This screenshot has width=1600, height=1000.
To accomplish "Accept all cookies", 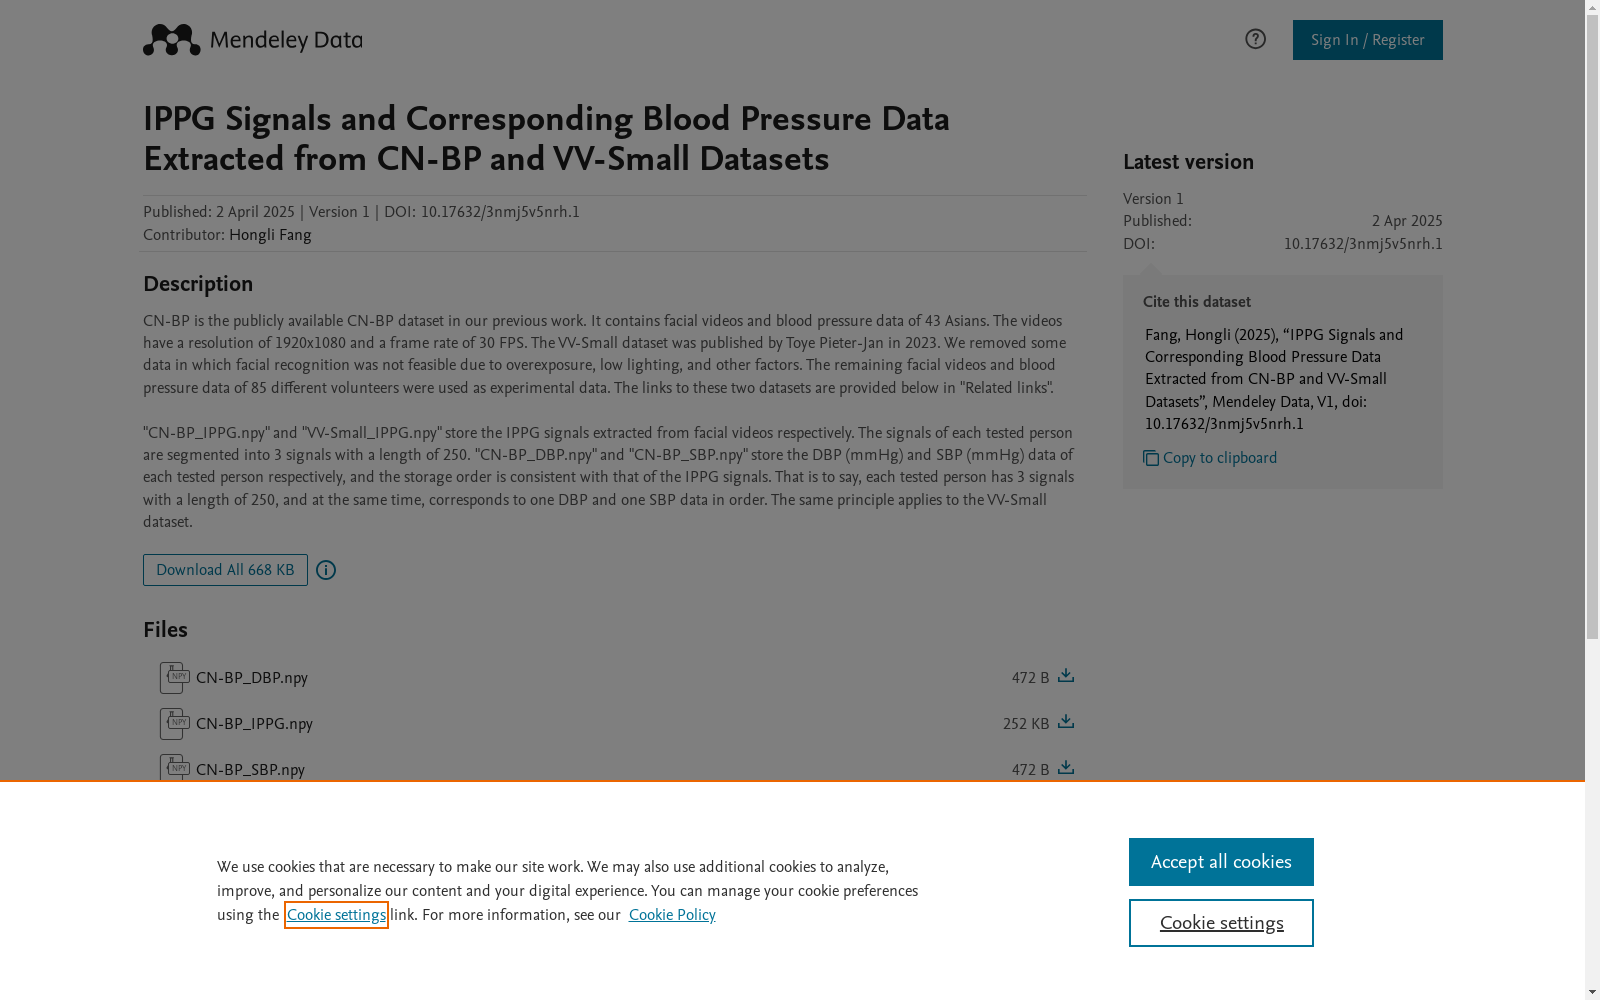I will [1221, 862].
